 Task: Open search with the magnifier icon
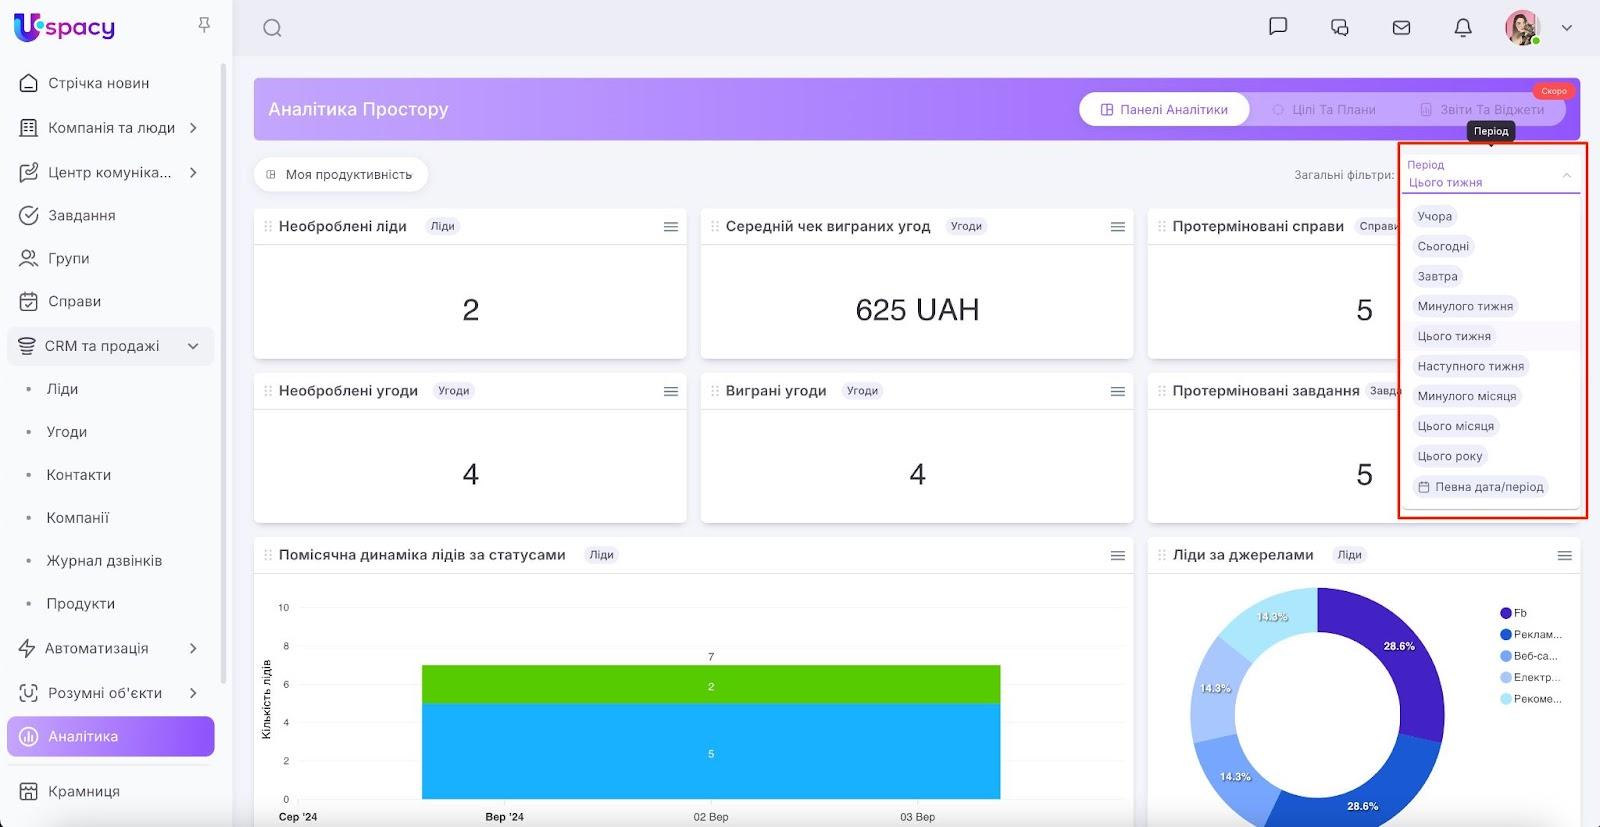pos(272,28)
